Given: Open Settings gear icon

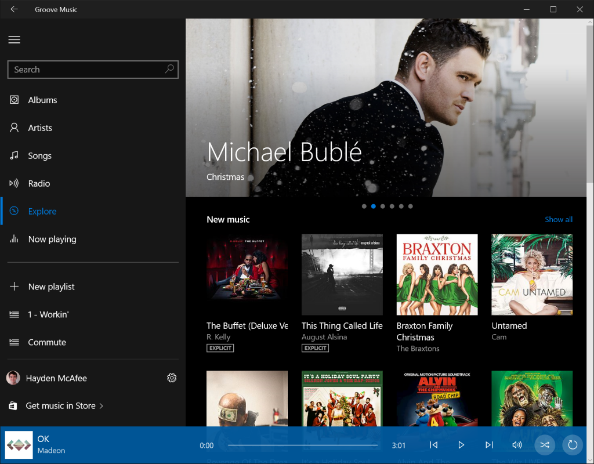Looking at the screenshot, I should tap(172, 378).
